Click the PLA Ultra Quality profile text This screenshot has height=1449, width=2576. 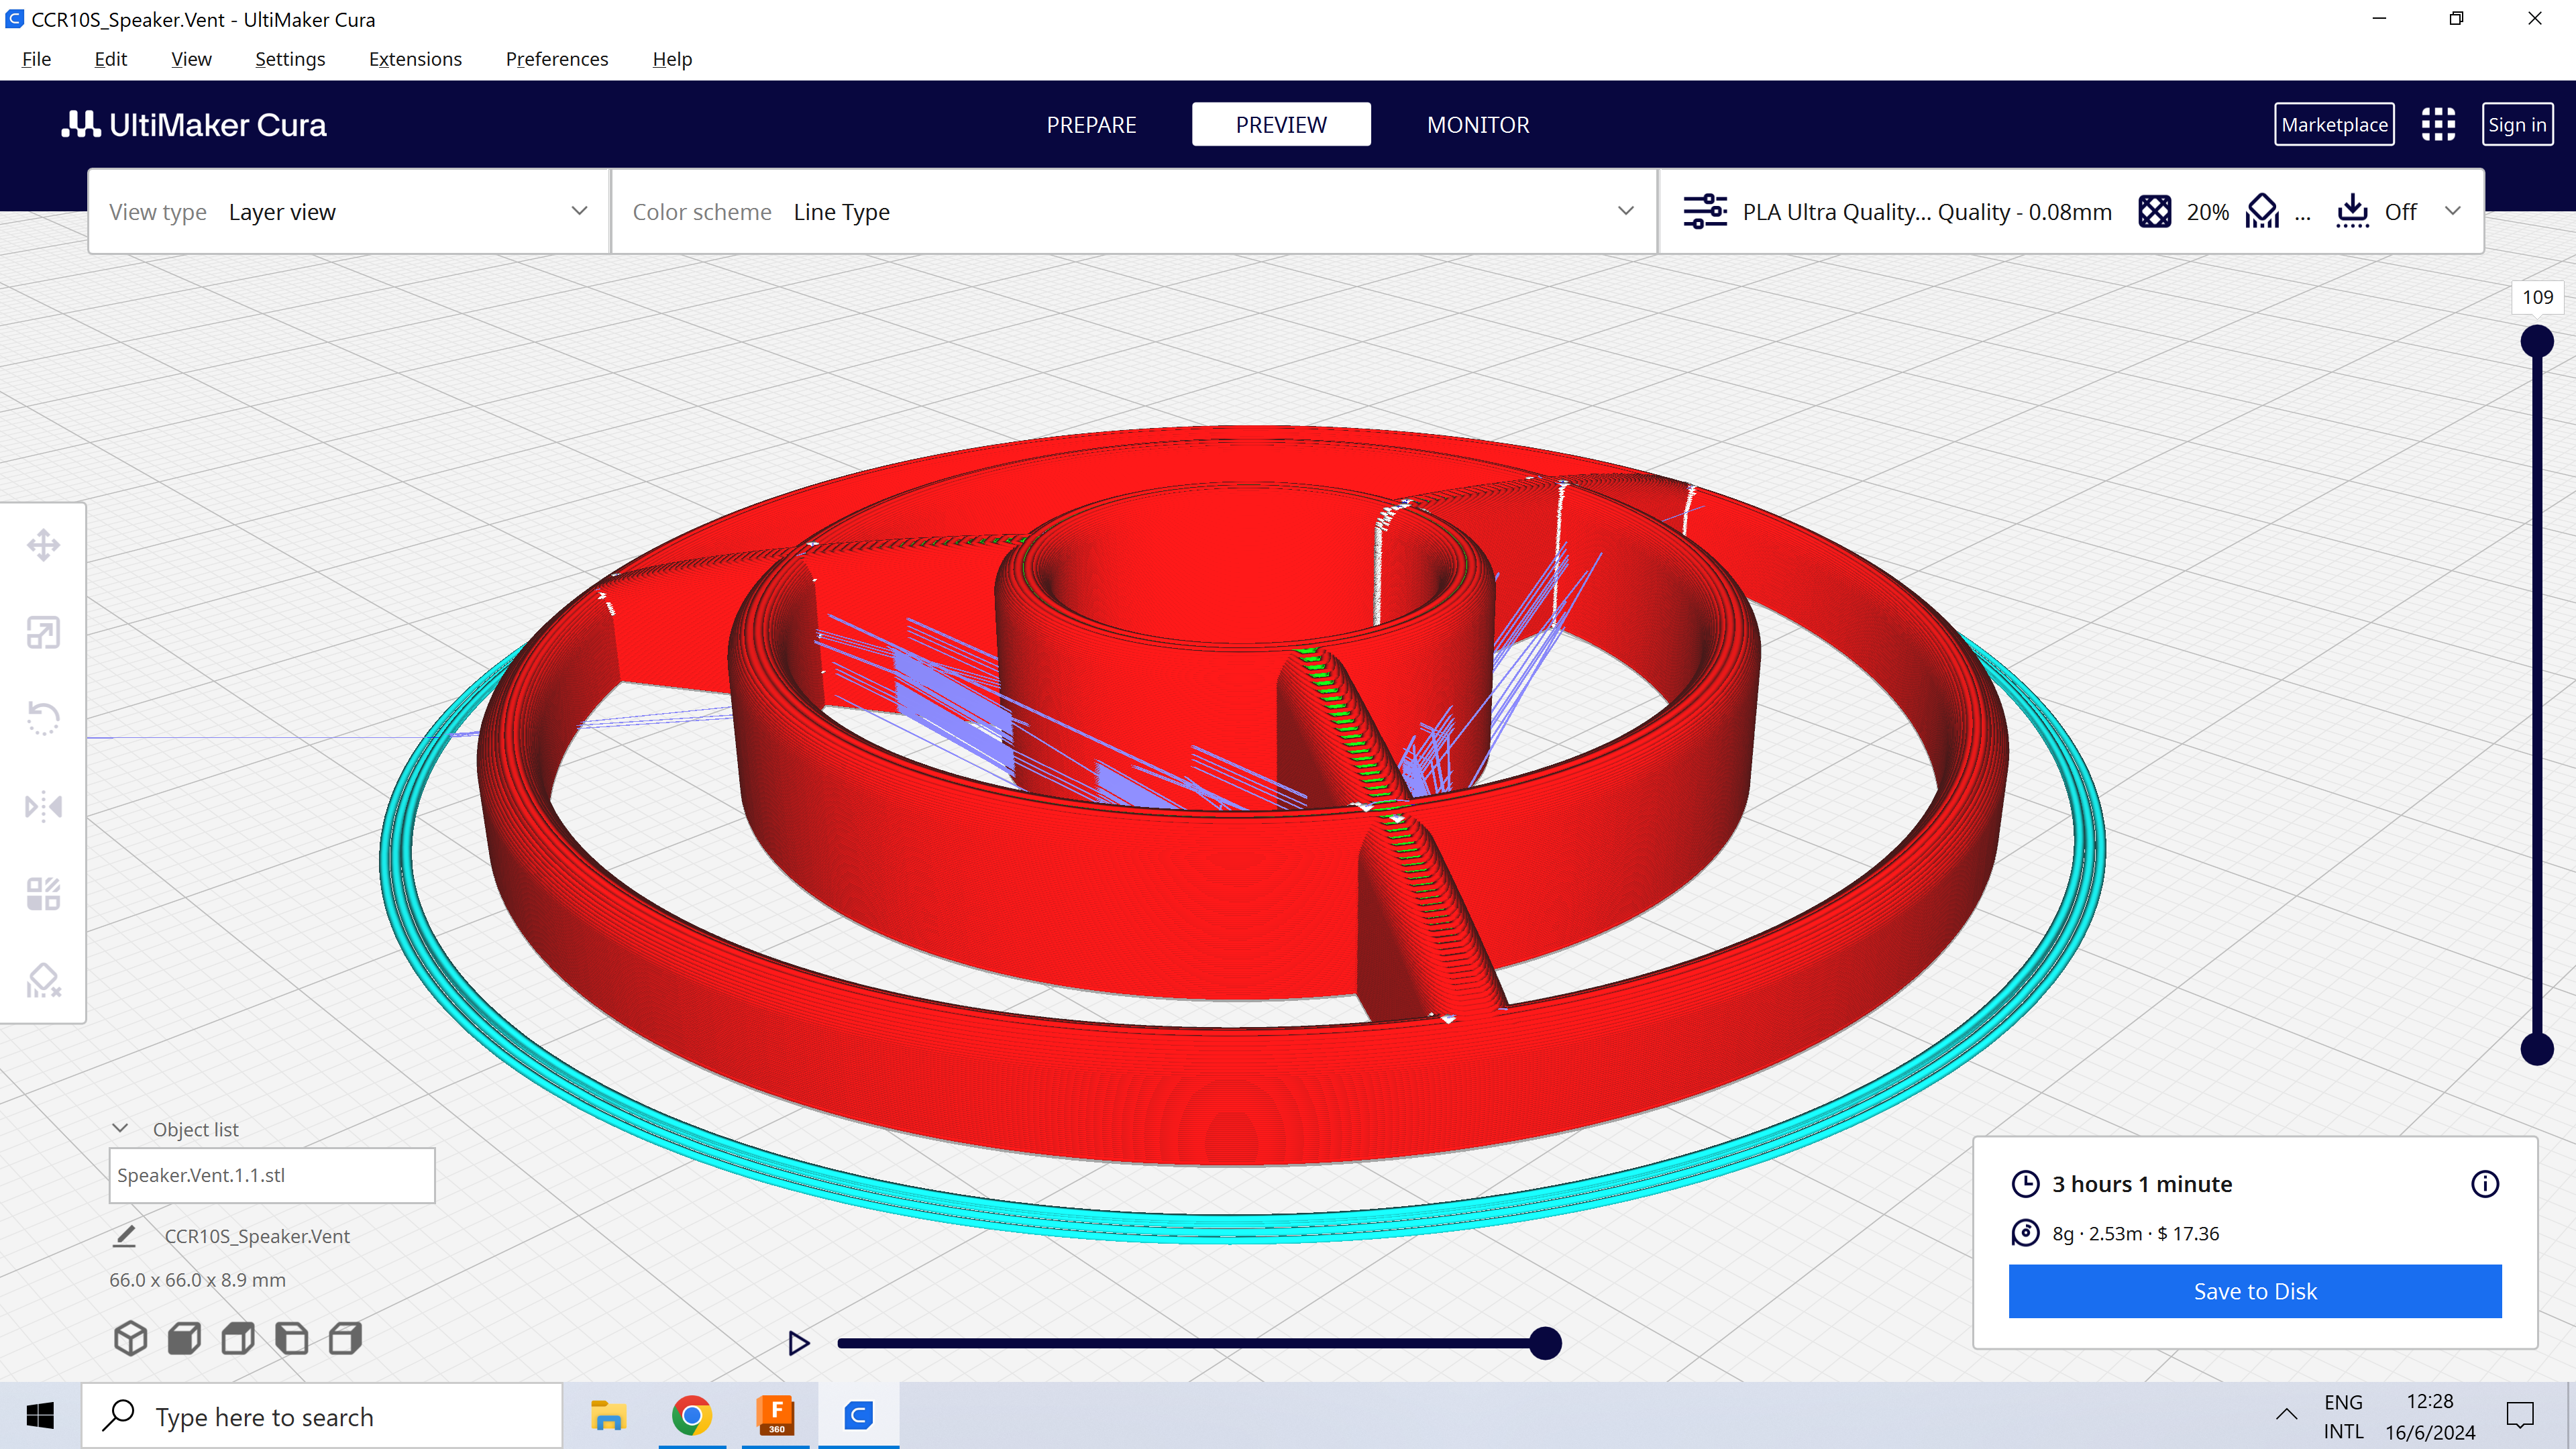1926,211
